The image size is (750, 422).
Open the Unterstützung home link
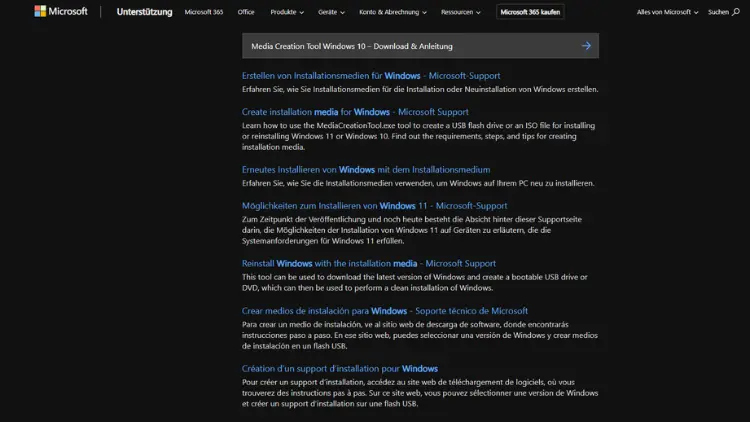pyautogui.click(x=144, y=12)
